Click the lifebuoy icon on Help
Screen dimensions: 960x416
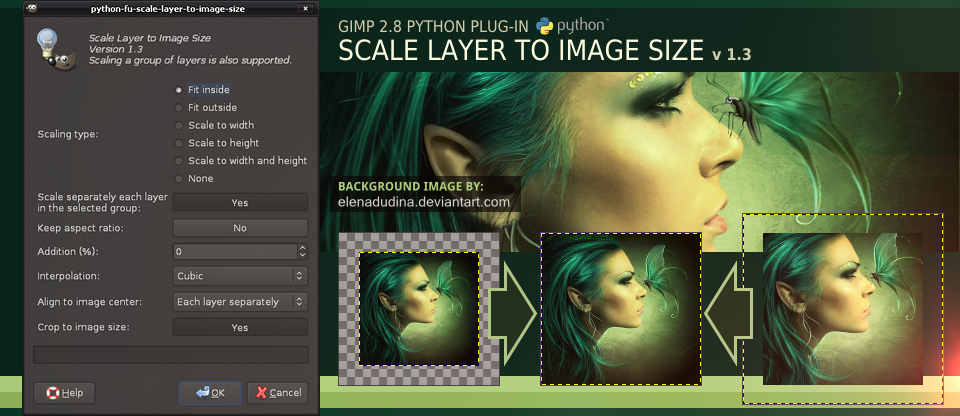[53, 393]
